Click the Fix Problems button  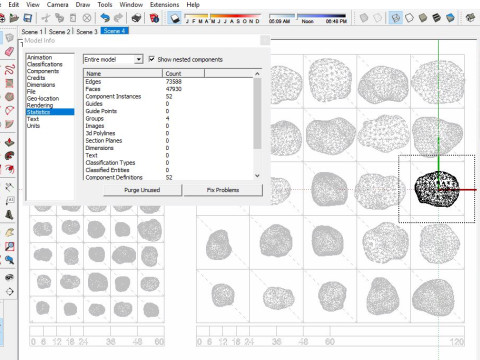(x=223, y=190)
